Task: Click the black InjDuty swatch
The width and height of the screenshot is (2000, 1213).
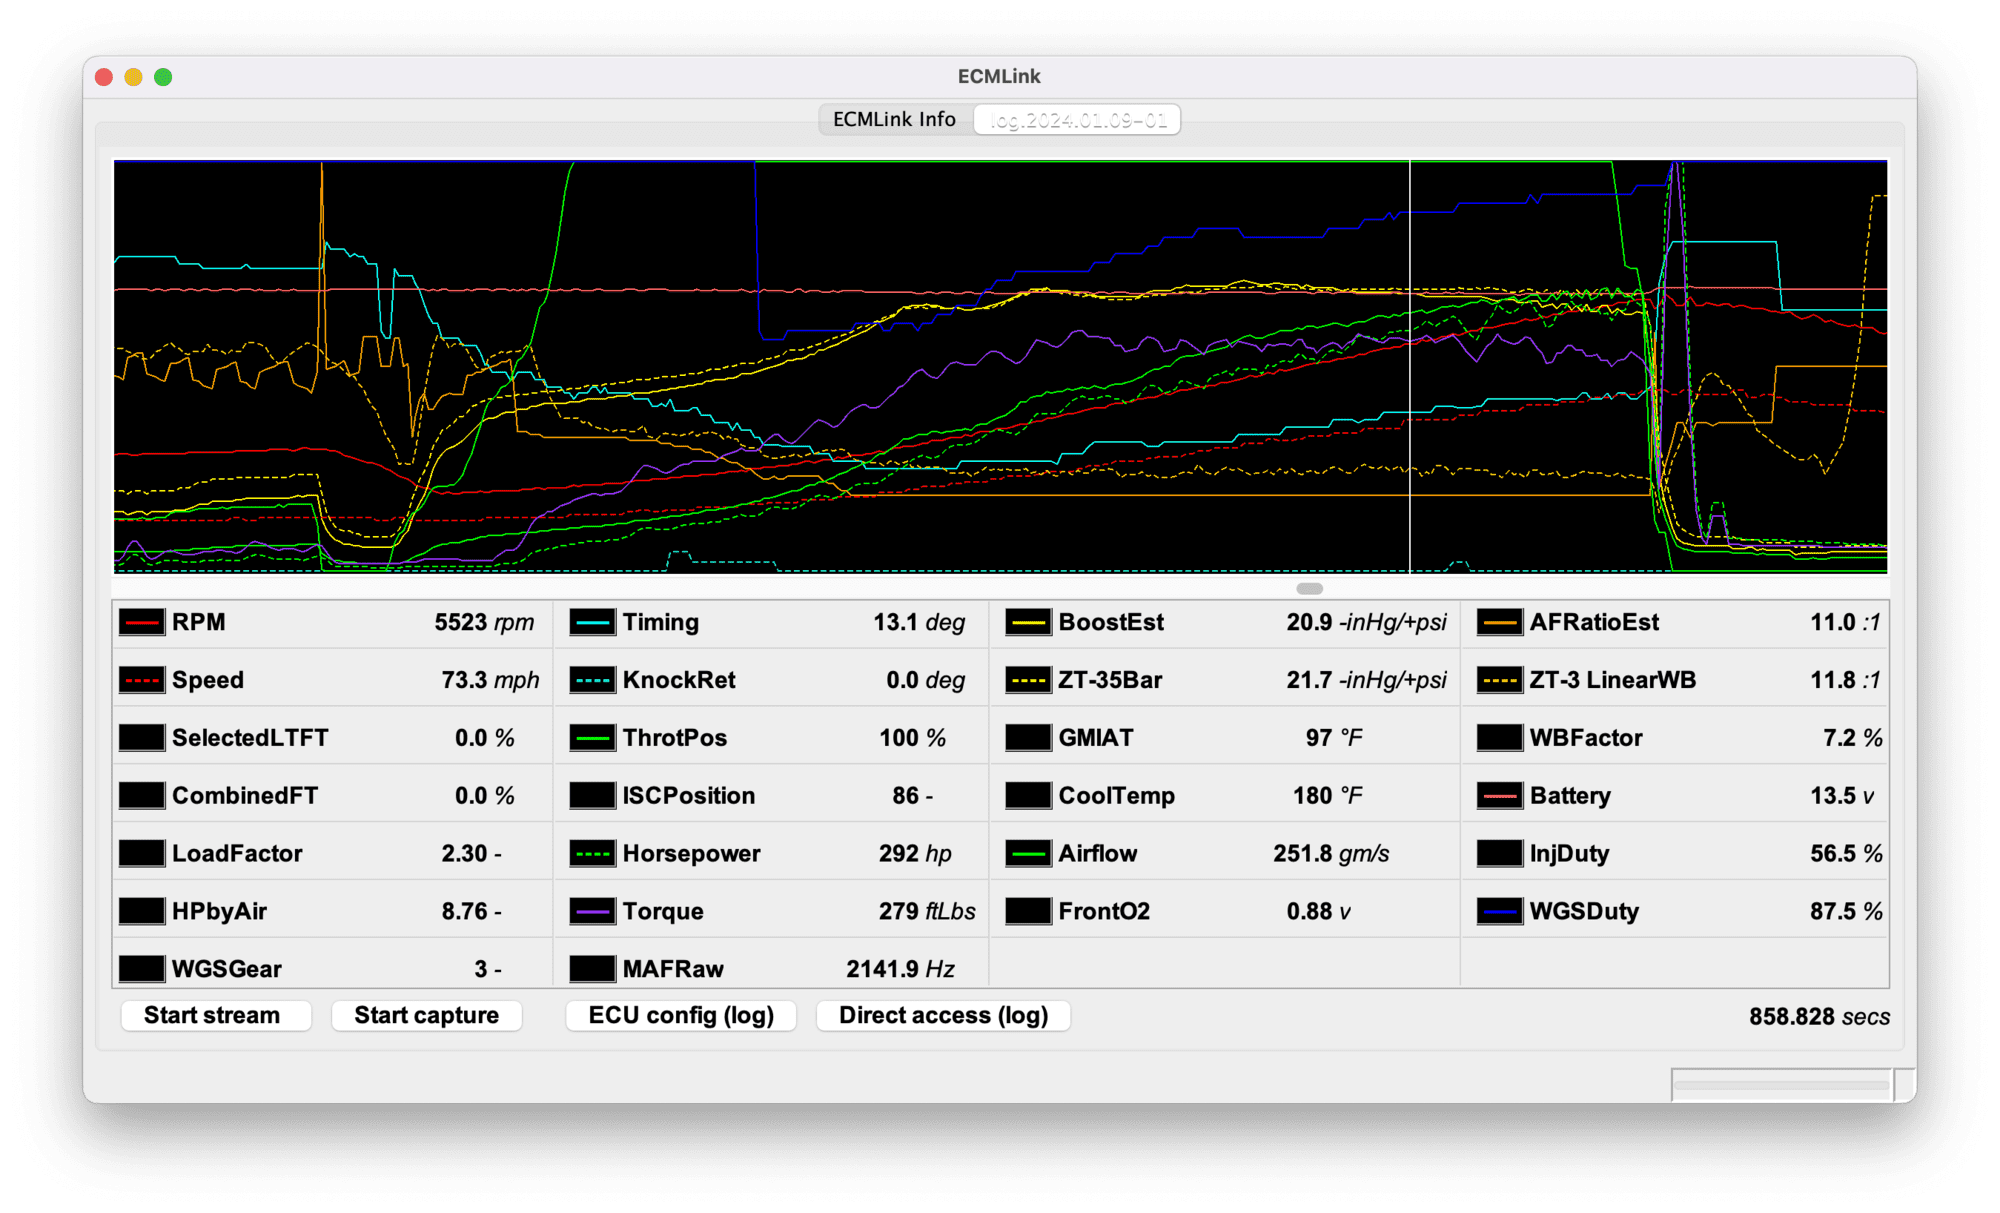Action: [1499, 853]
